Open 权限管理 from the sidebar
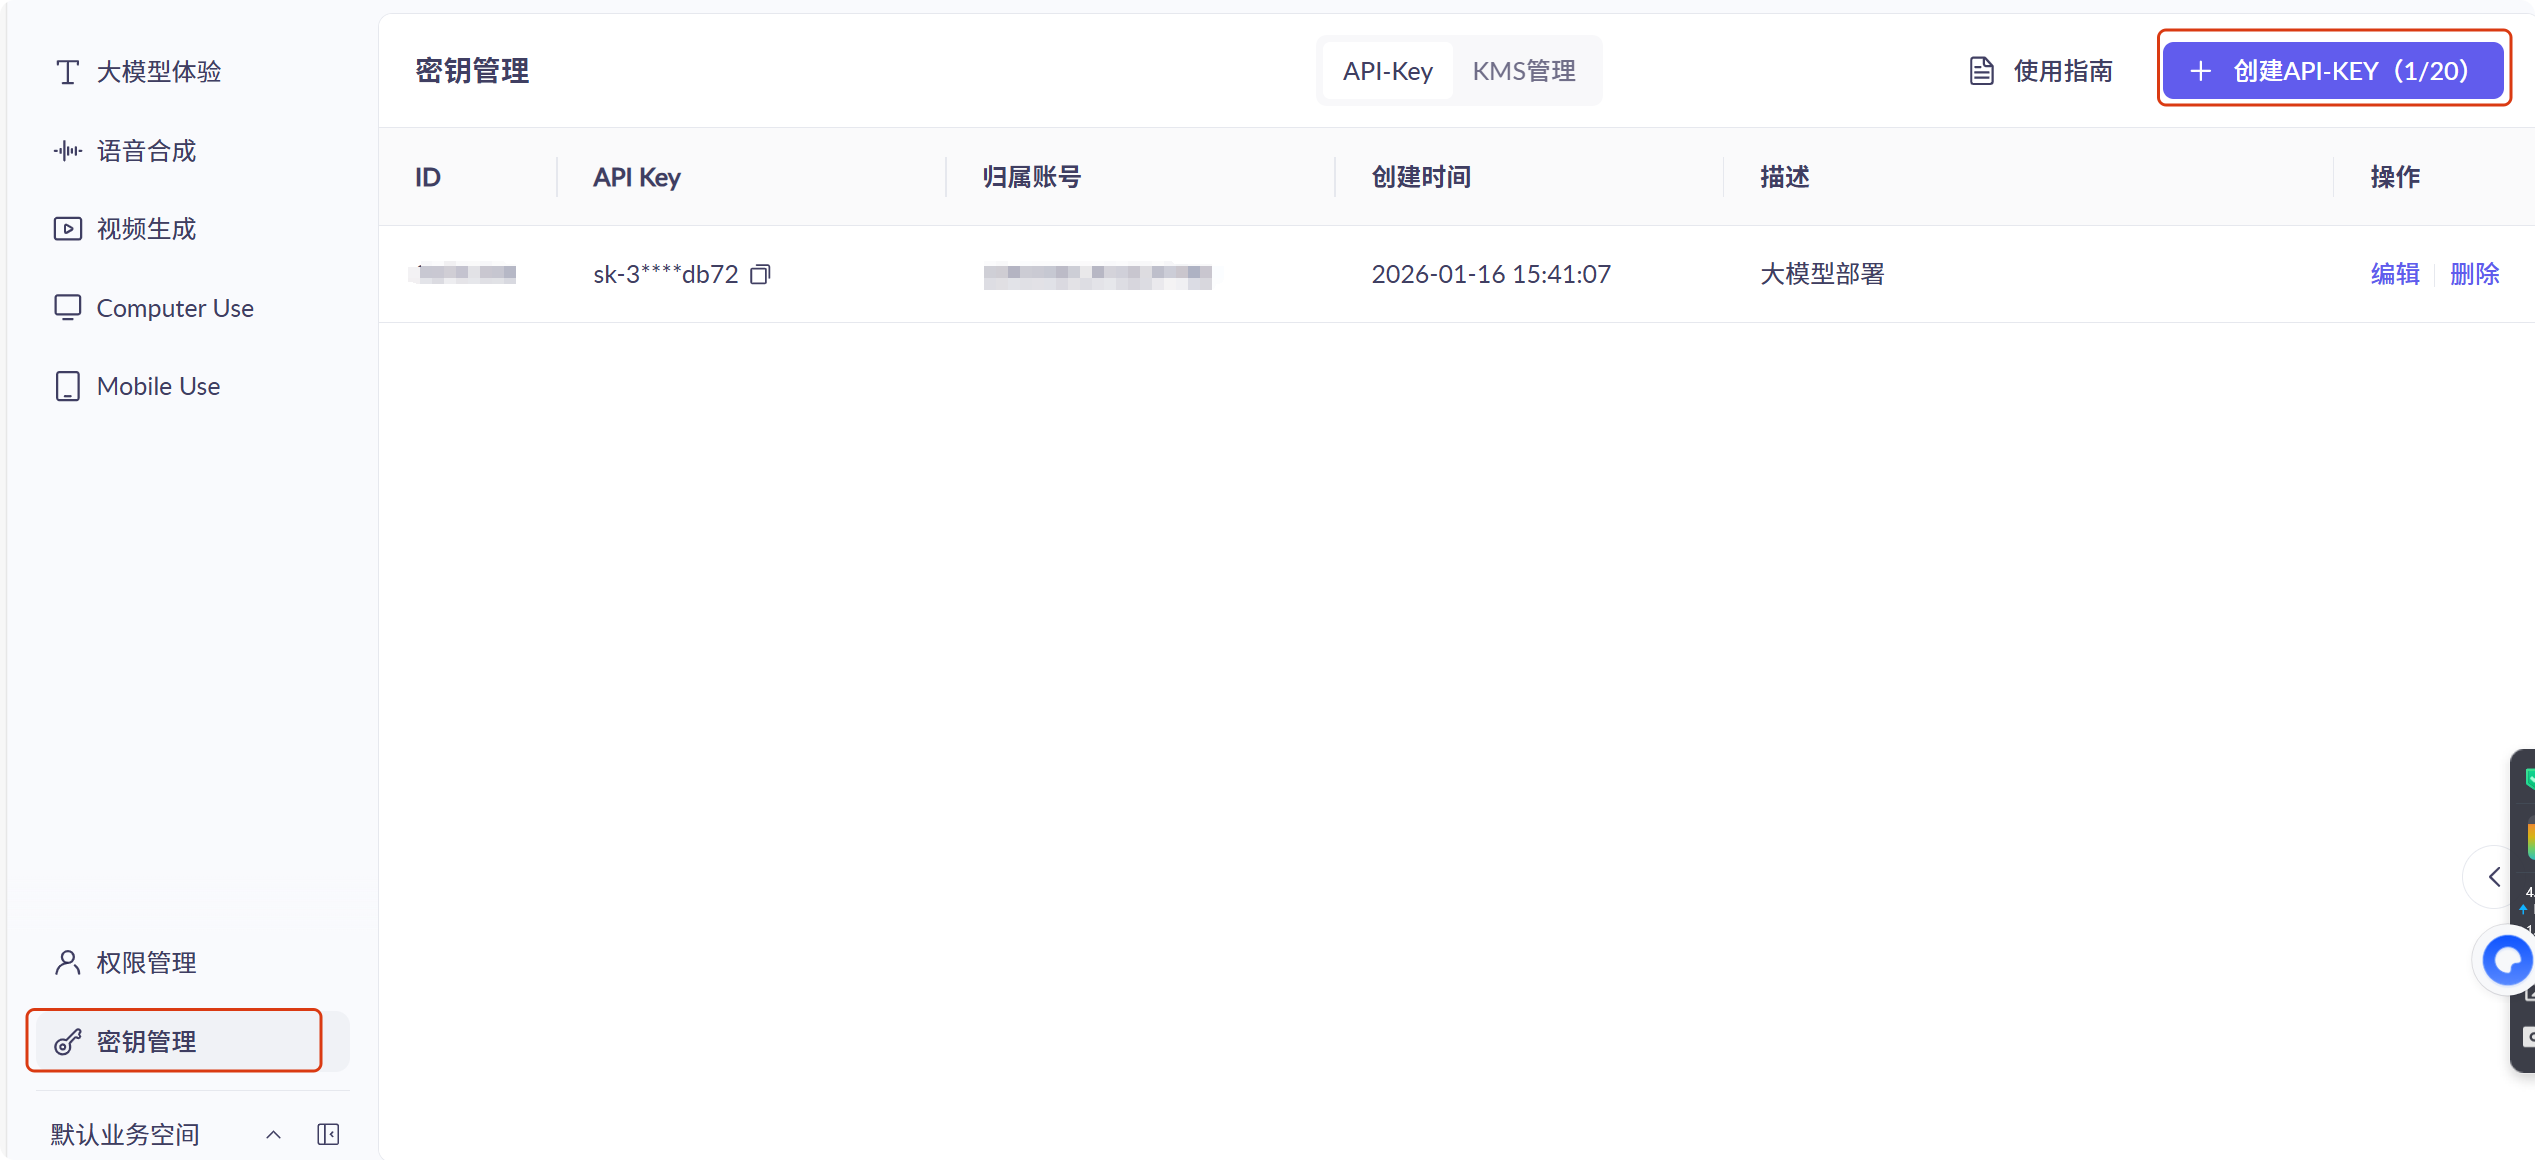The image size is (2535, 1160). [146, 962]
